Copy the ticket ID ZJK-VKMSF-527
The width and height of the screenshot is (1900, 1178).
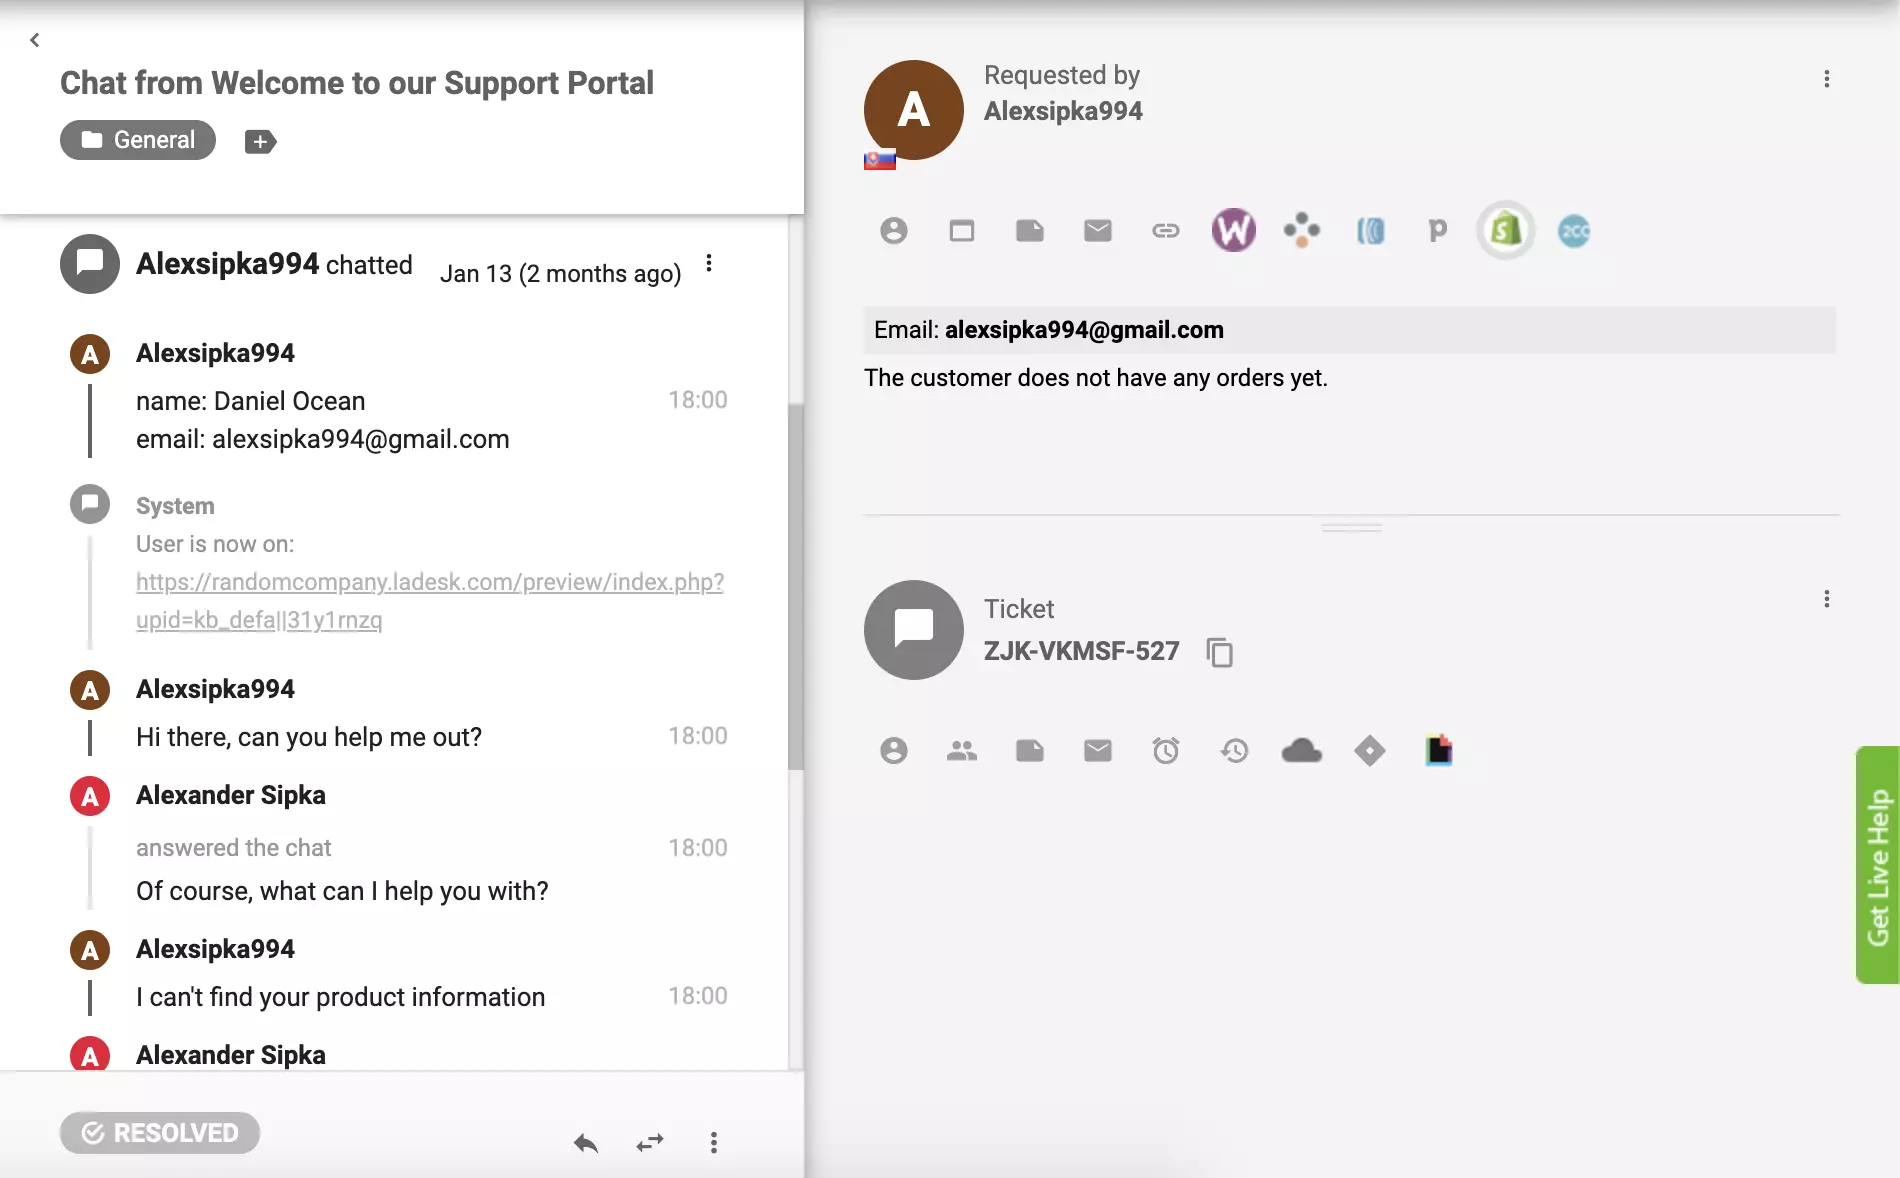click(x=1220, y=652)
